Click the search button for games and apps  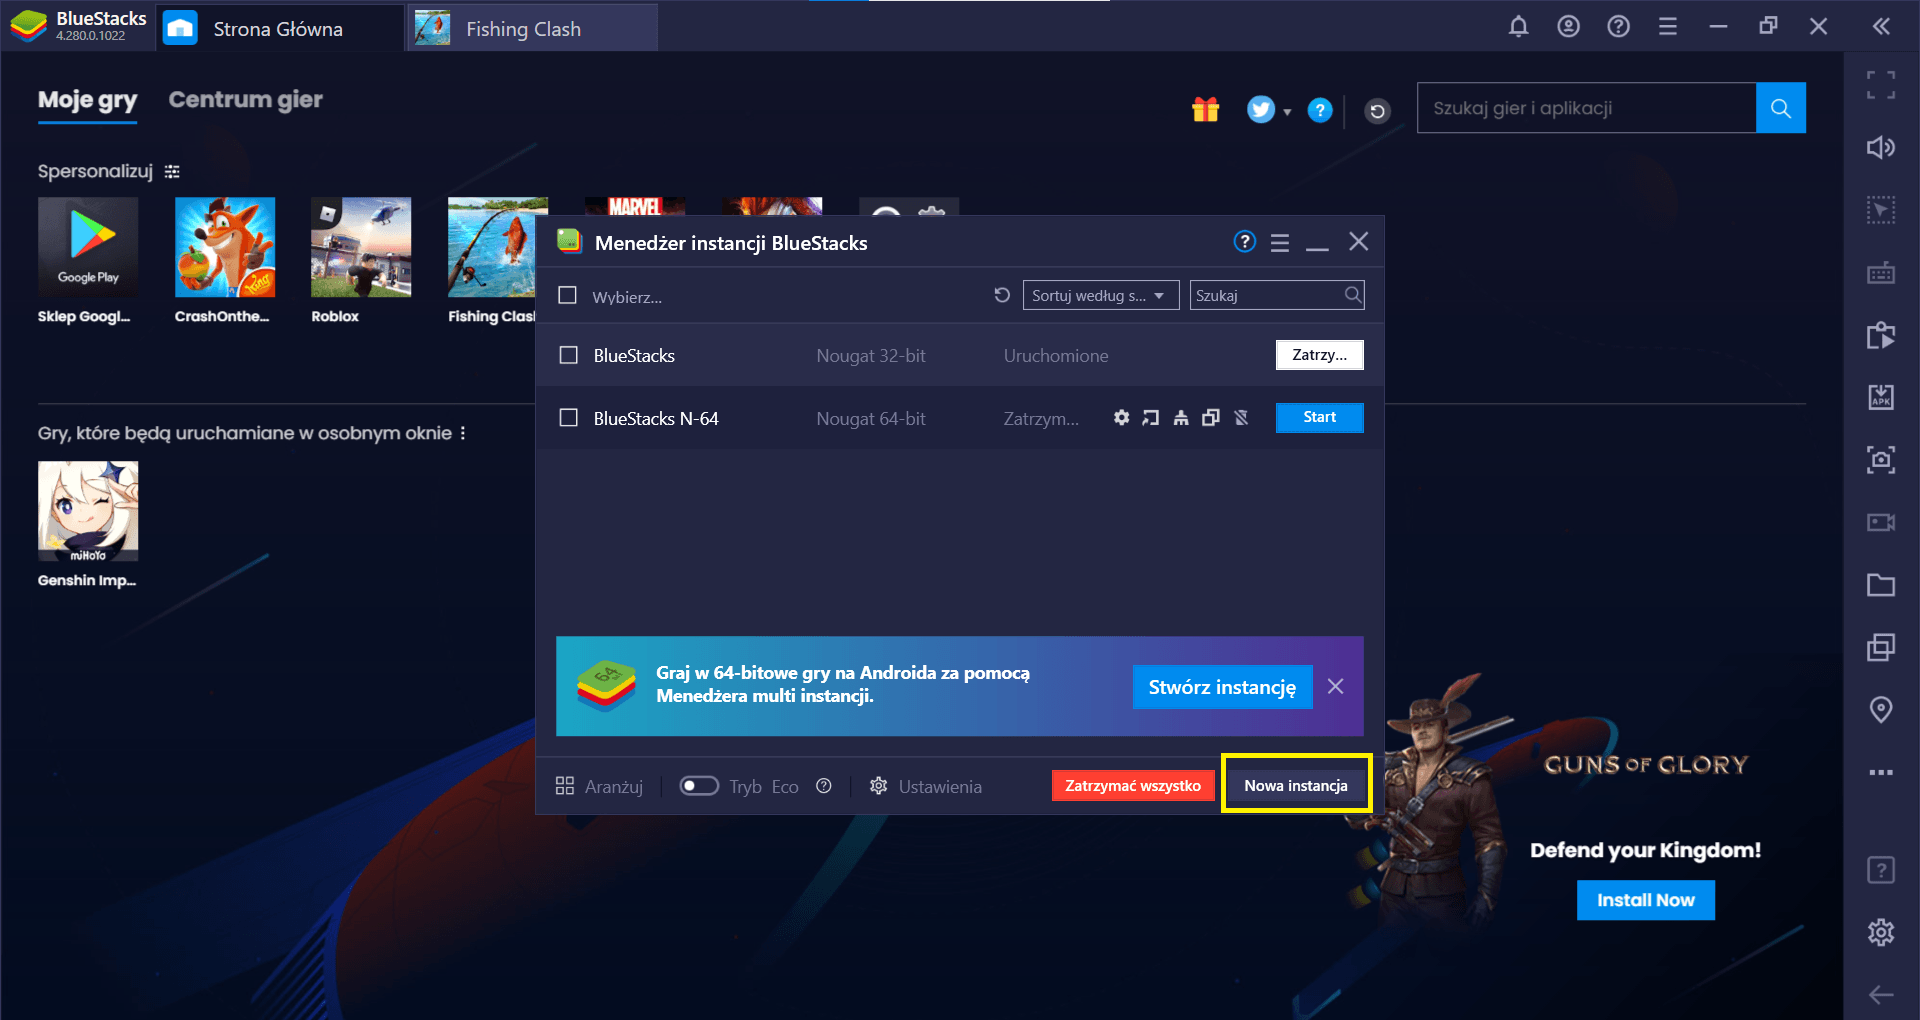[x=1780, y=108]
